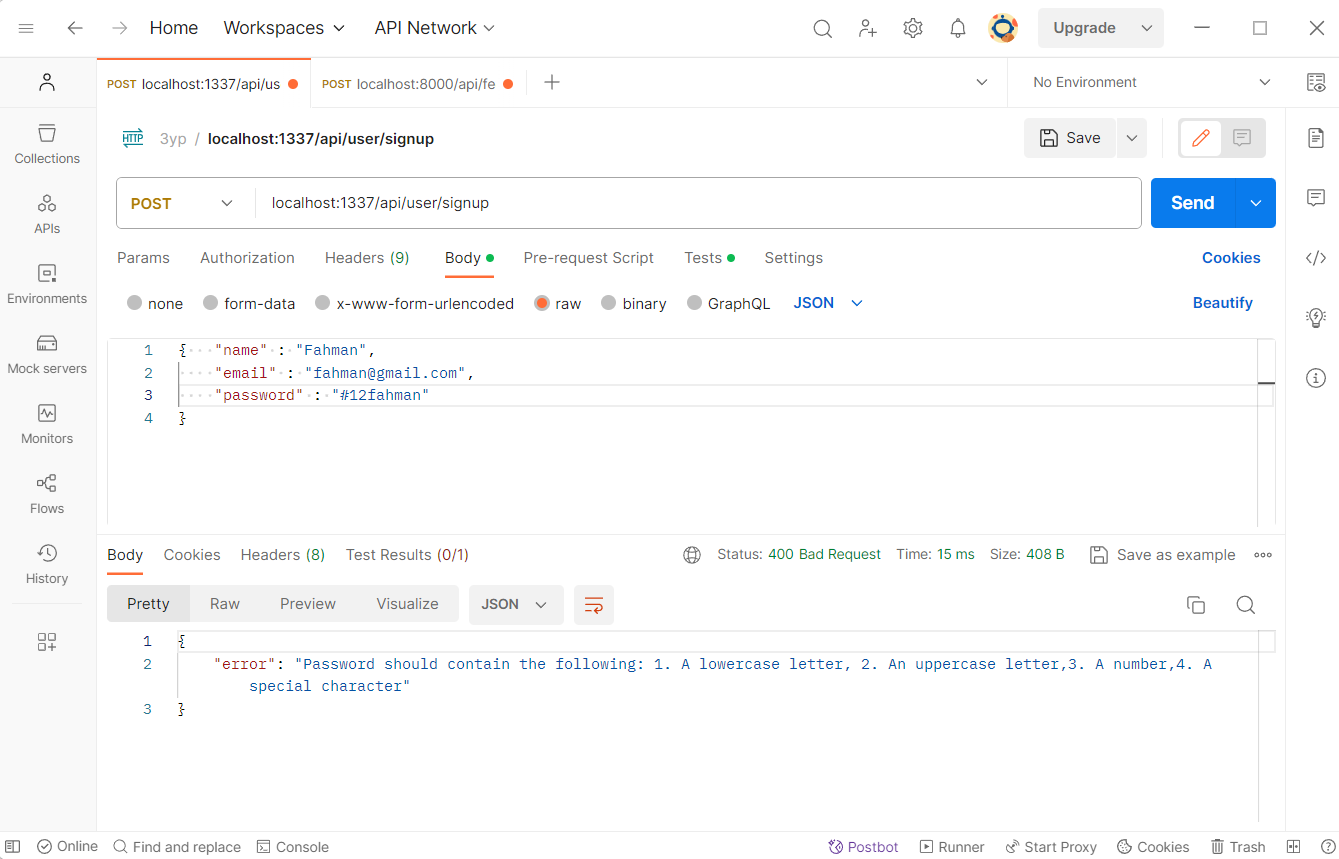Copy the response body
The image size is (1339, 859).
1195,604
